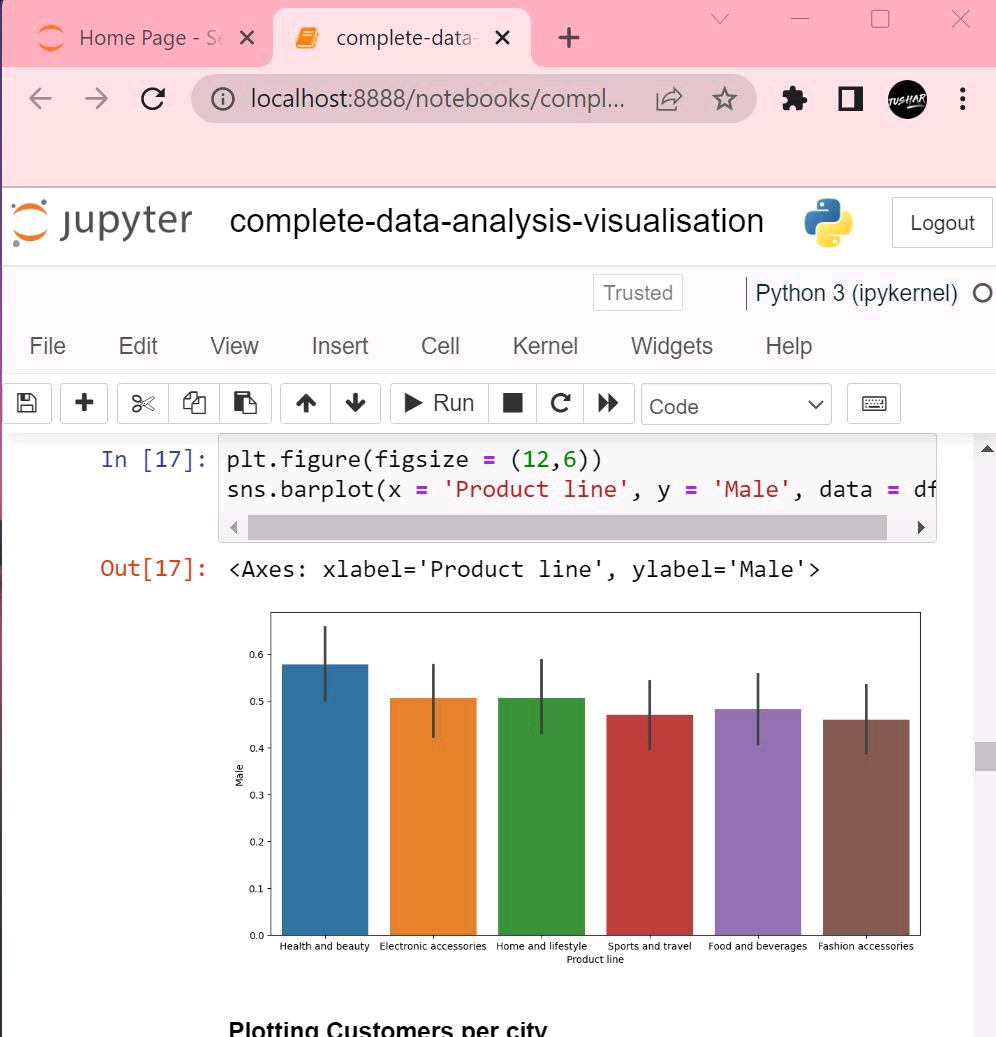Move selected cell down arrow
The image size is (996, 1037).
tap(355, 403)
